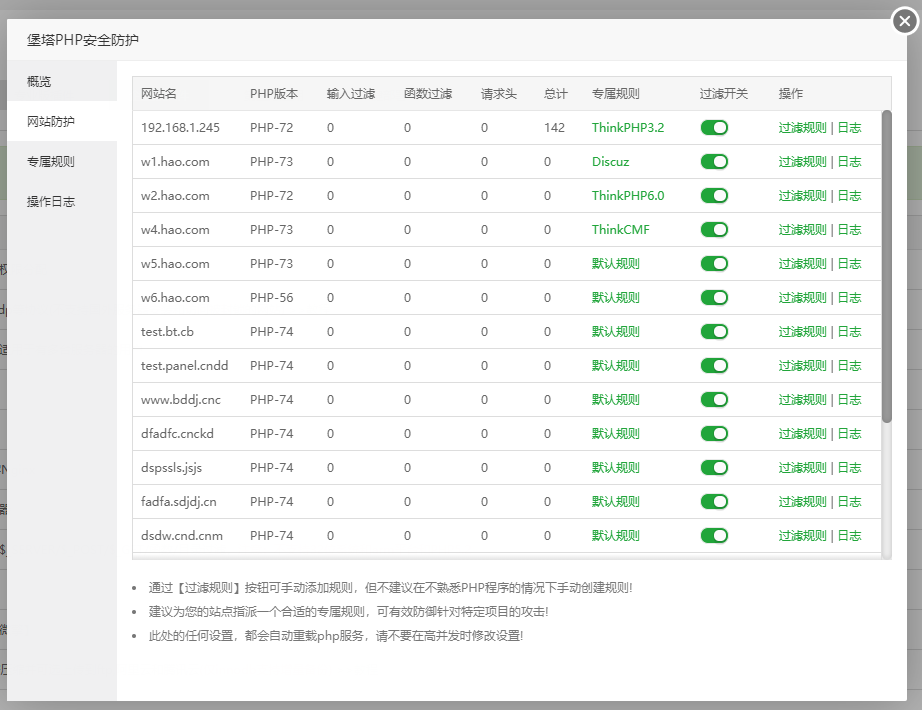Open 过滤规则 for w6.hao.com
Screen dimensions: 922x710
(x=802, y=298)
